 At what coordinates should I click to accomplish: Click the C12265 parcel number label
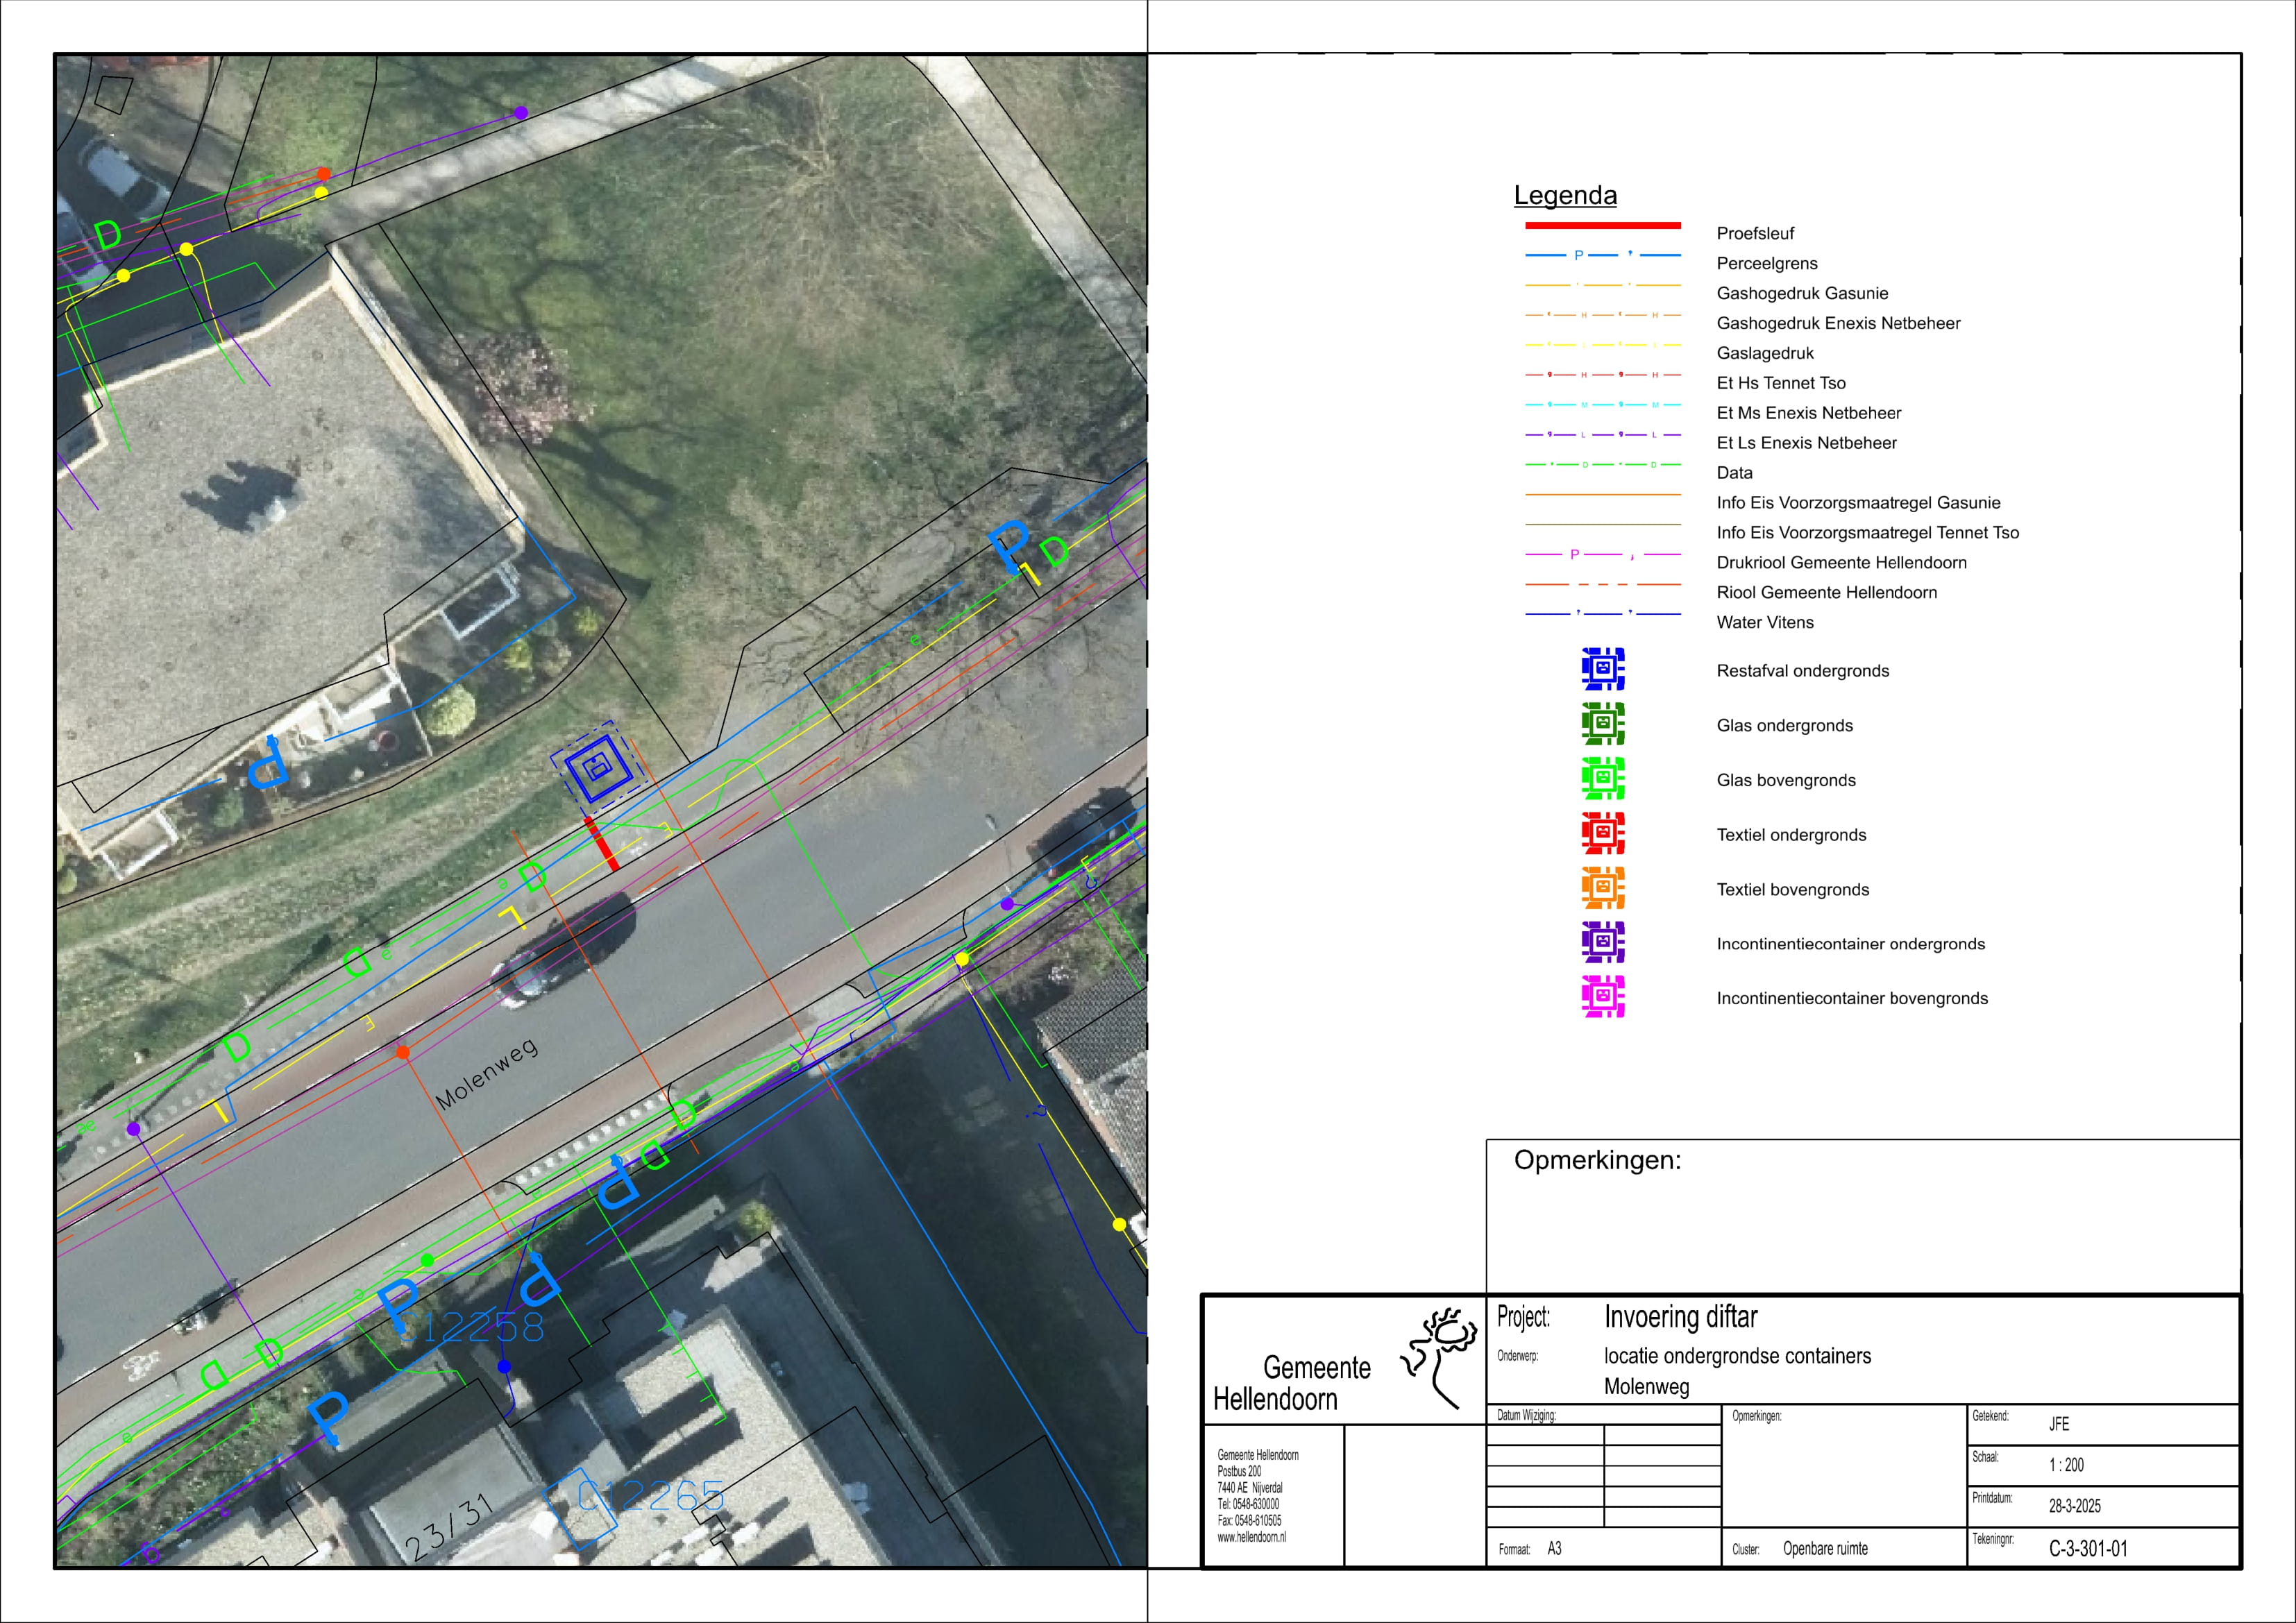650,1496
